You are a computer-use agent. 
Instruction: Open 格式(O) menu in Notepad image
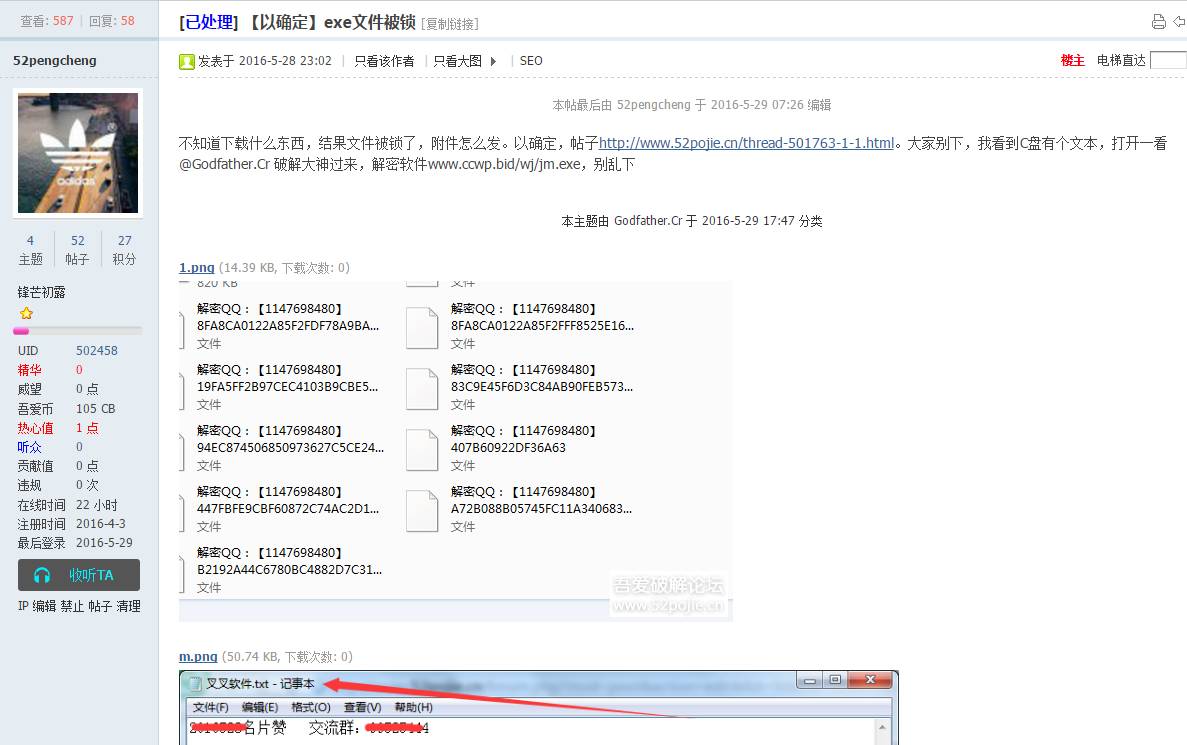tap(310, 707)
